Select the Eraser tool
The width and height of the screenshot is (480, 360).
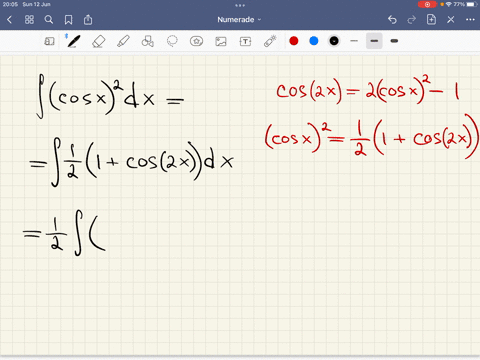click(98, 41)
